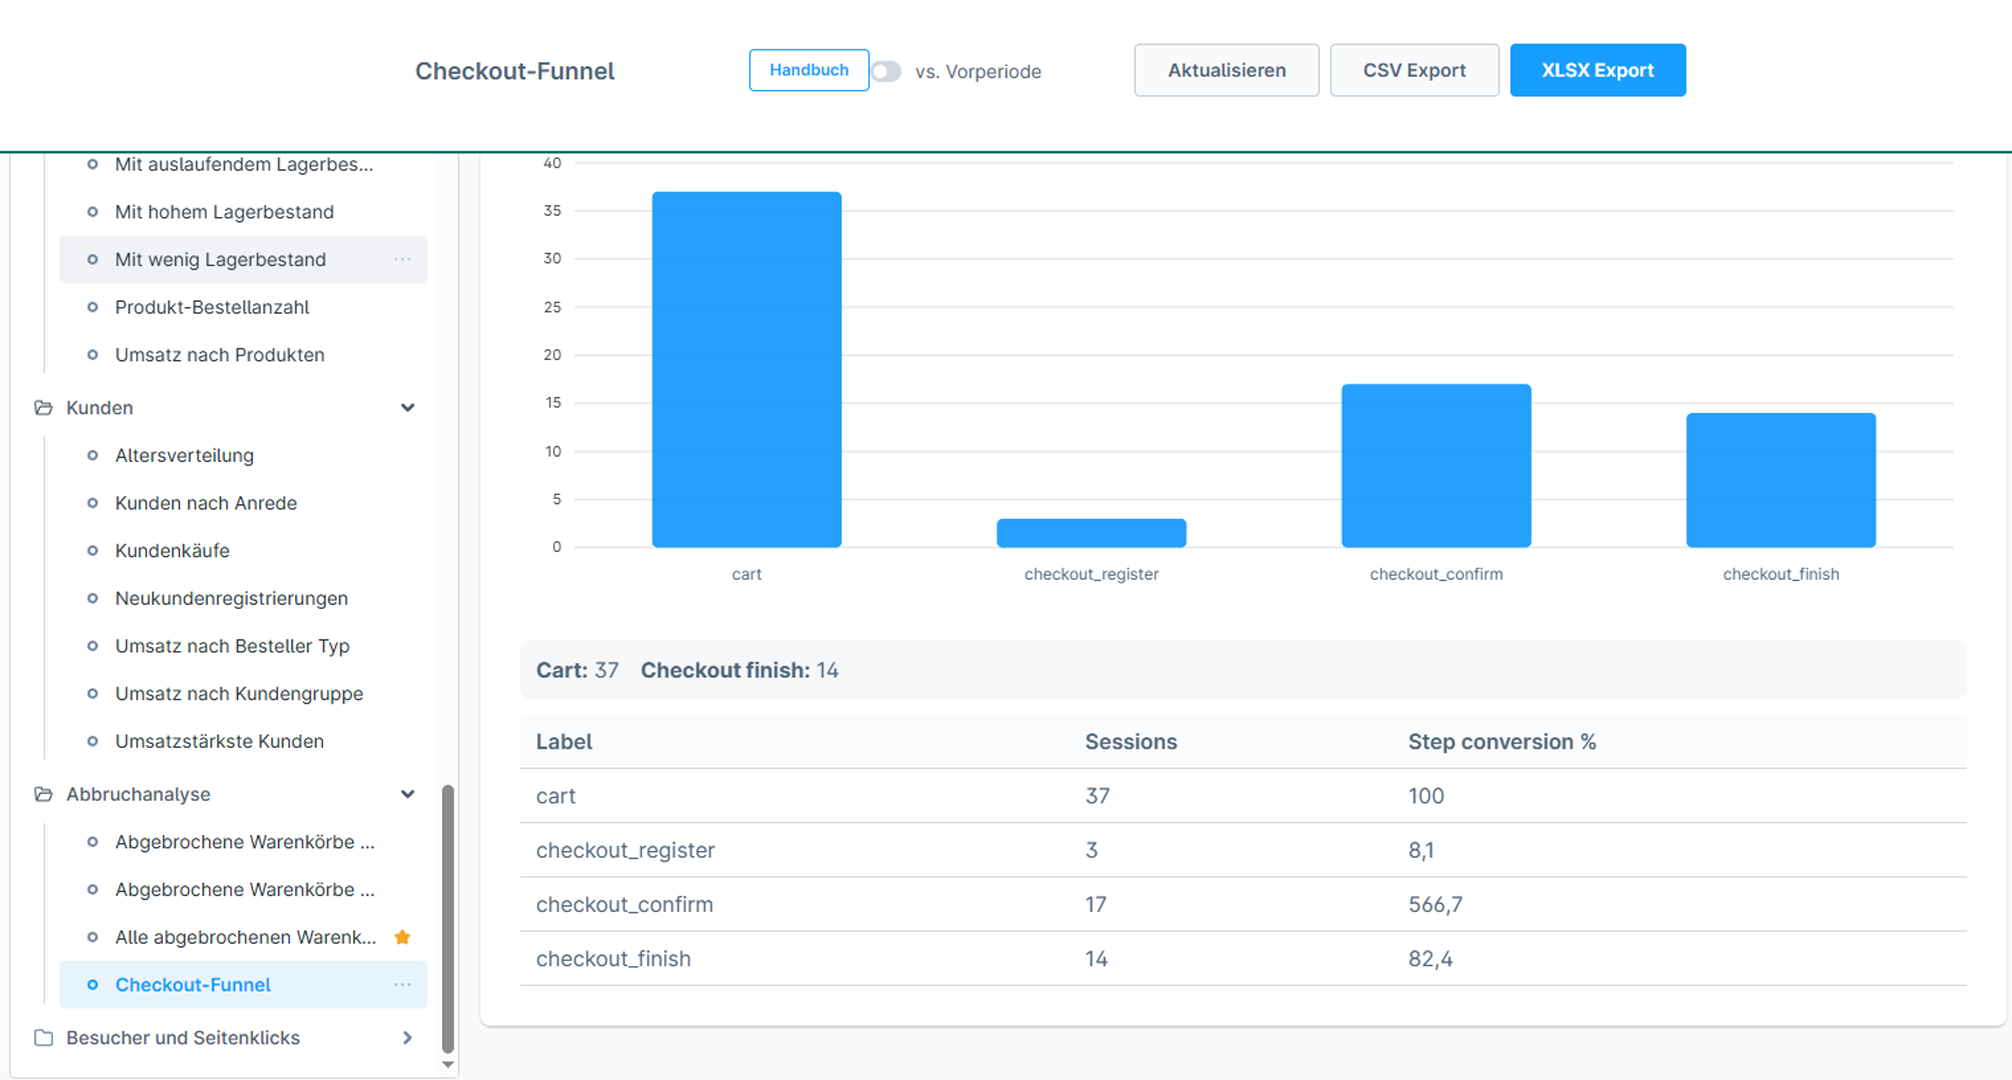Open the three-dot menu for Checkout-Funnel

(x=402, y=985)
